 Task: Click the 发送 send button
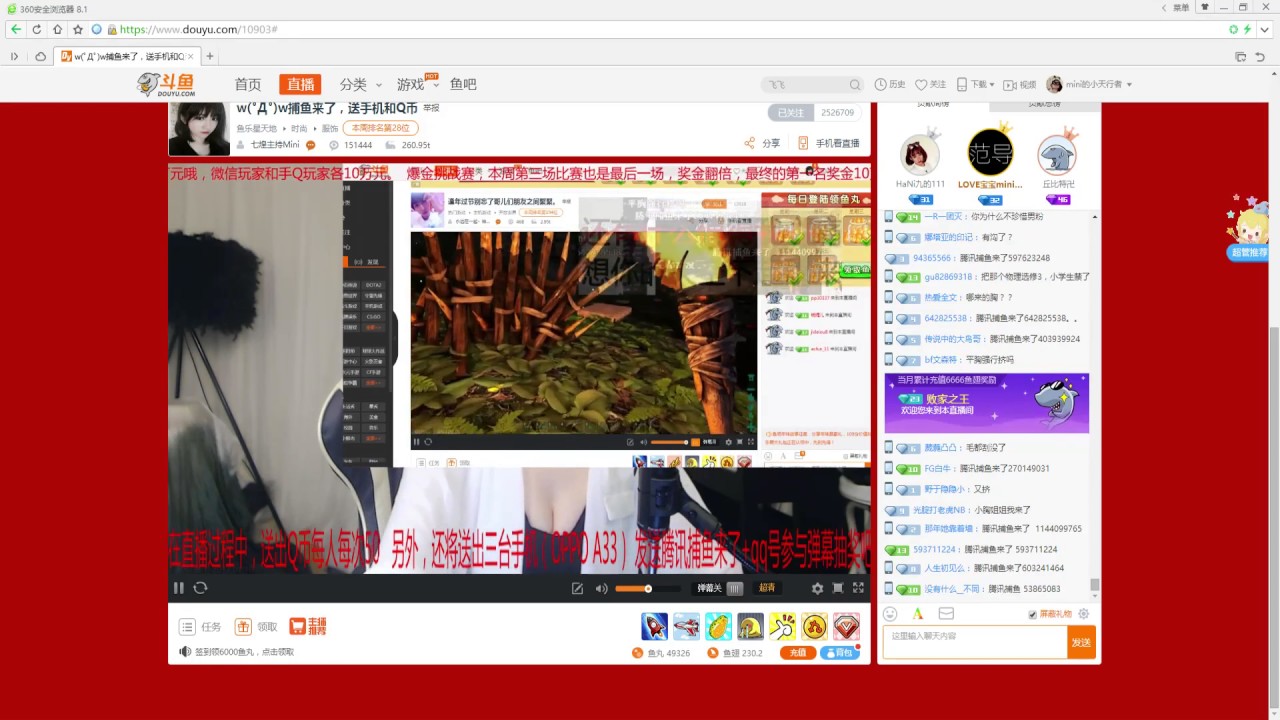coord(1081,642)
